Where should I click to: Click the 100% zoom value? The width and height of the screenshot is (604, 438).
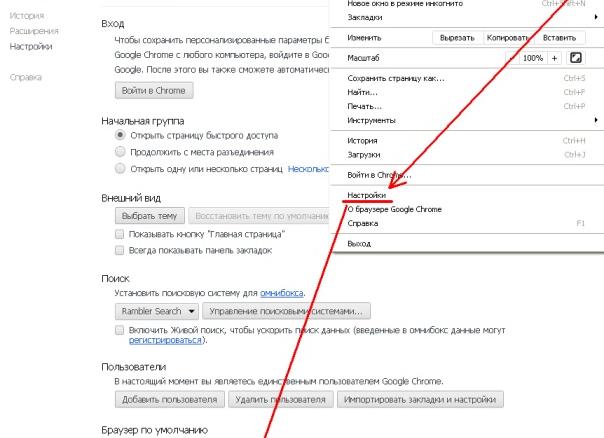coord(533,58)
